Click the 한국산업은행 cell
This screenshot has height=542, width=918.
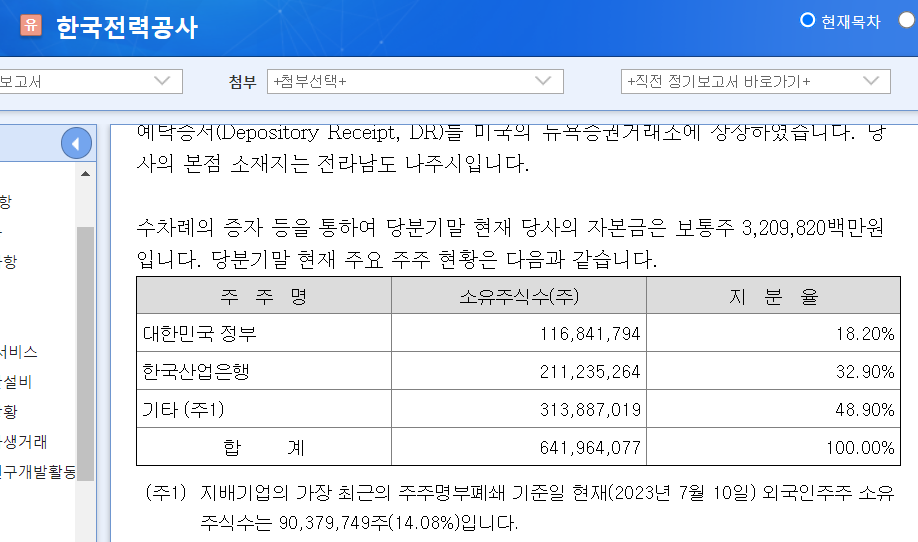click(264, 371)
